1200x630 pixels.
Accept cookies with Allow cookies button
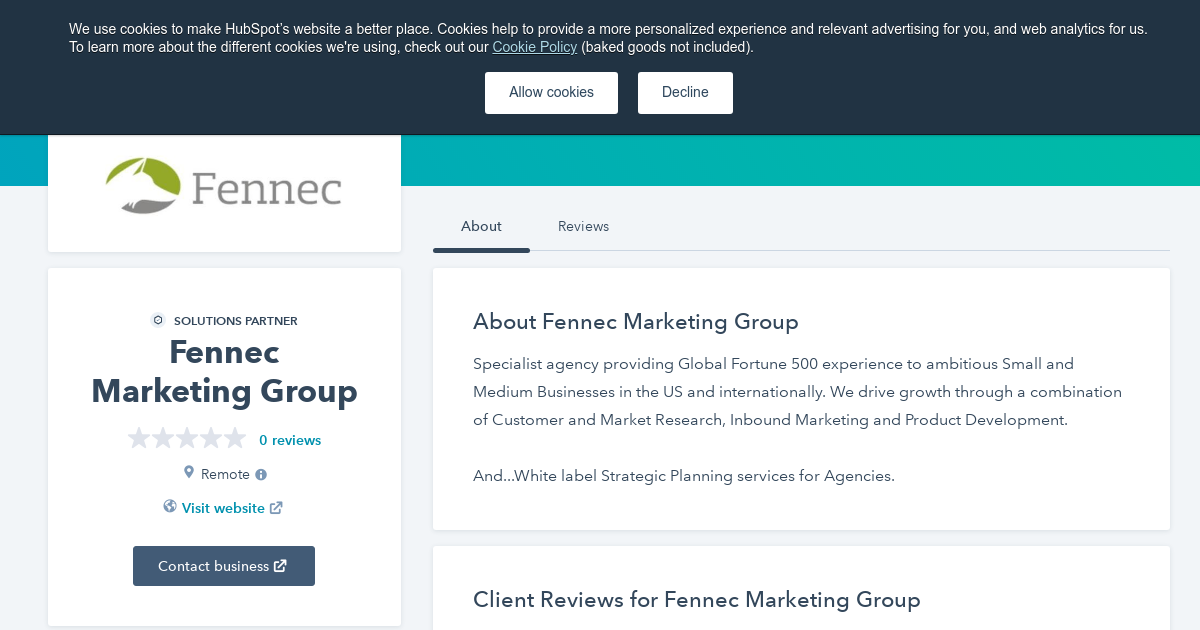(x=551, y=93)
